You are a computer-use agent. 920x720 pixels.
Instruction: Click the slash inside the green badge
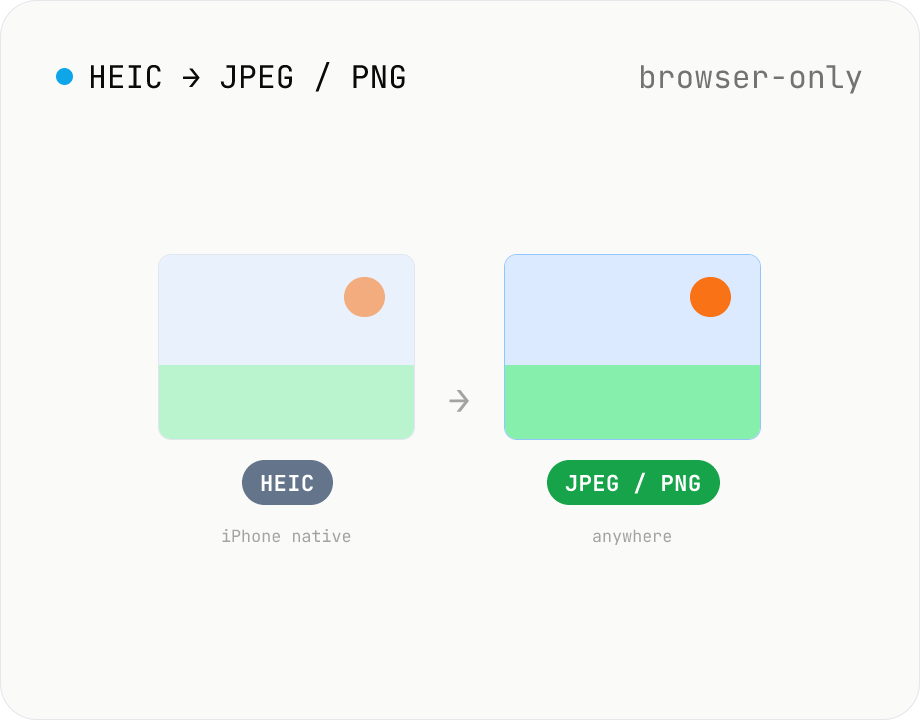tap(640, 483)
